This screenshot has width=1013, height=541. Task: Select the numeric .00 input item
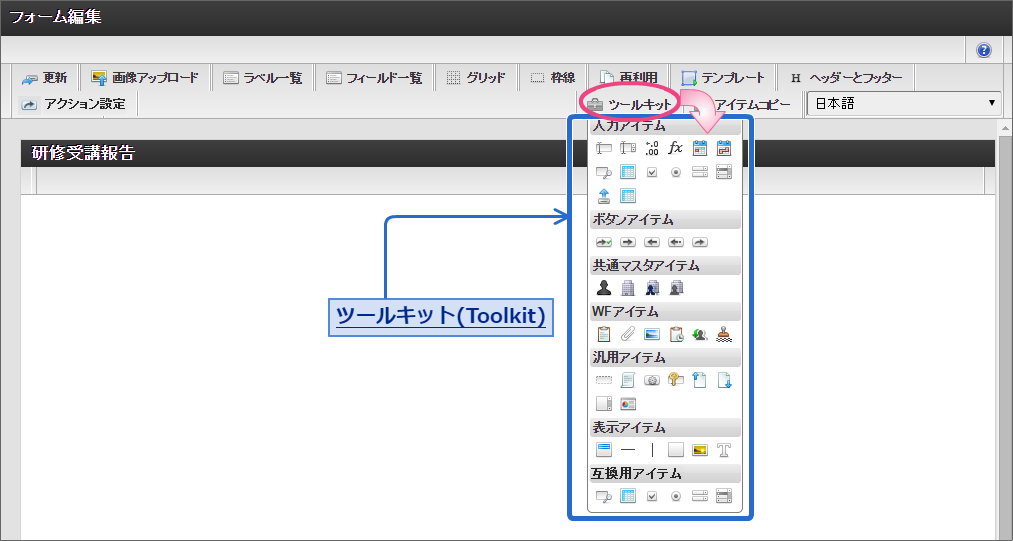[652, 149]
